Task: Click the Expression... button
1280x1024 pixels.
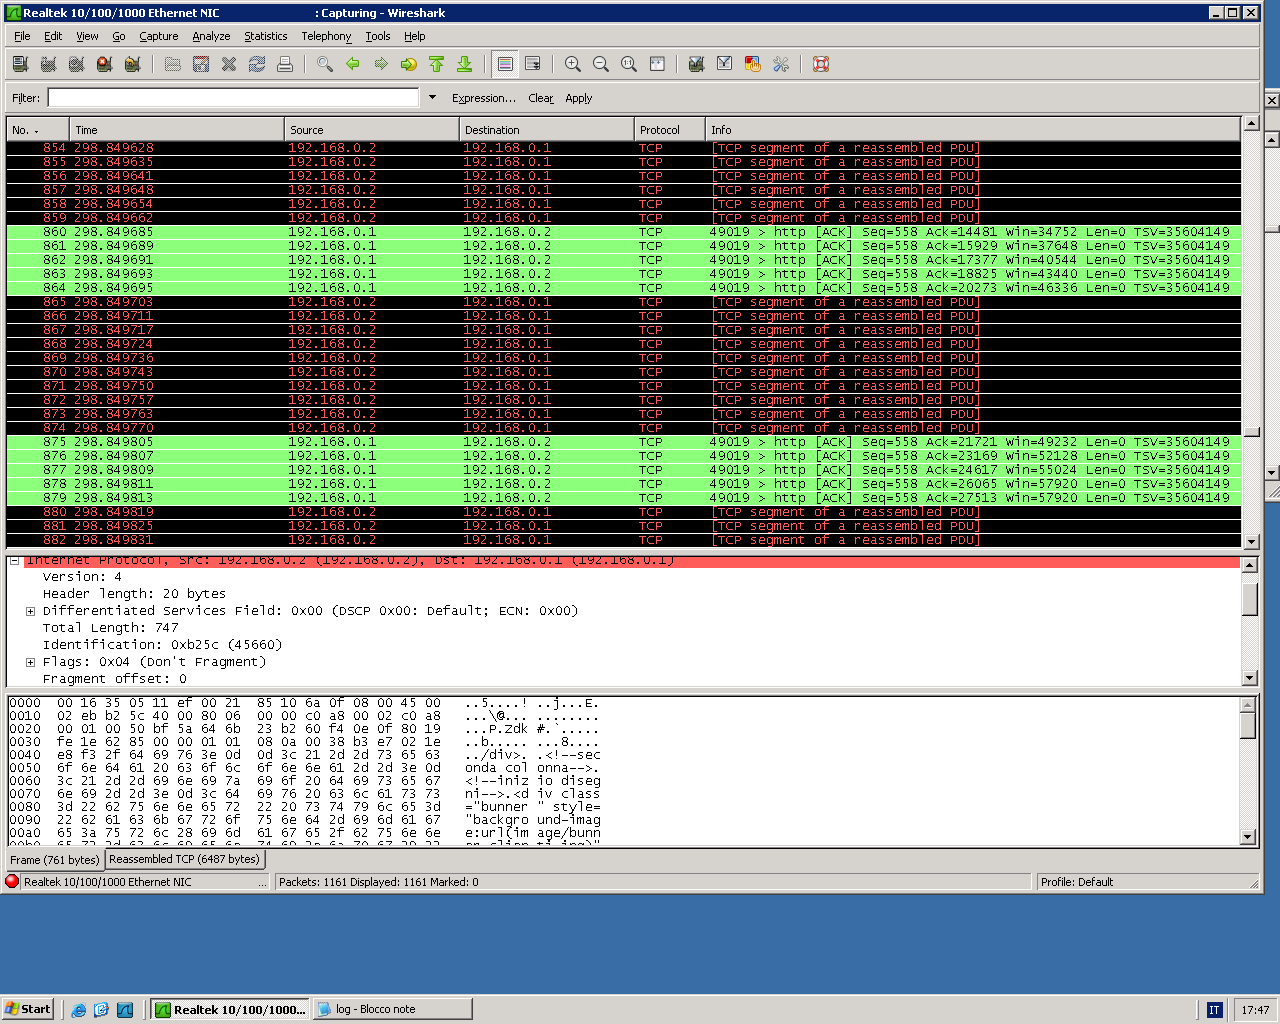Action: coord(484,98)
